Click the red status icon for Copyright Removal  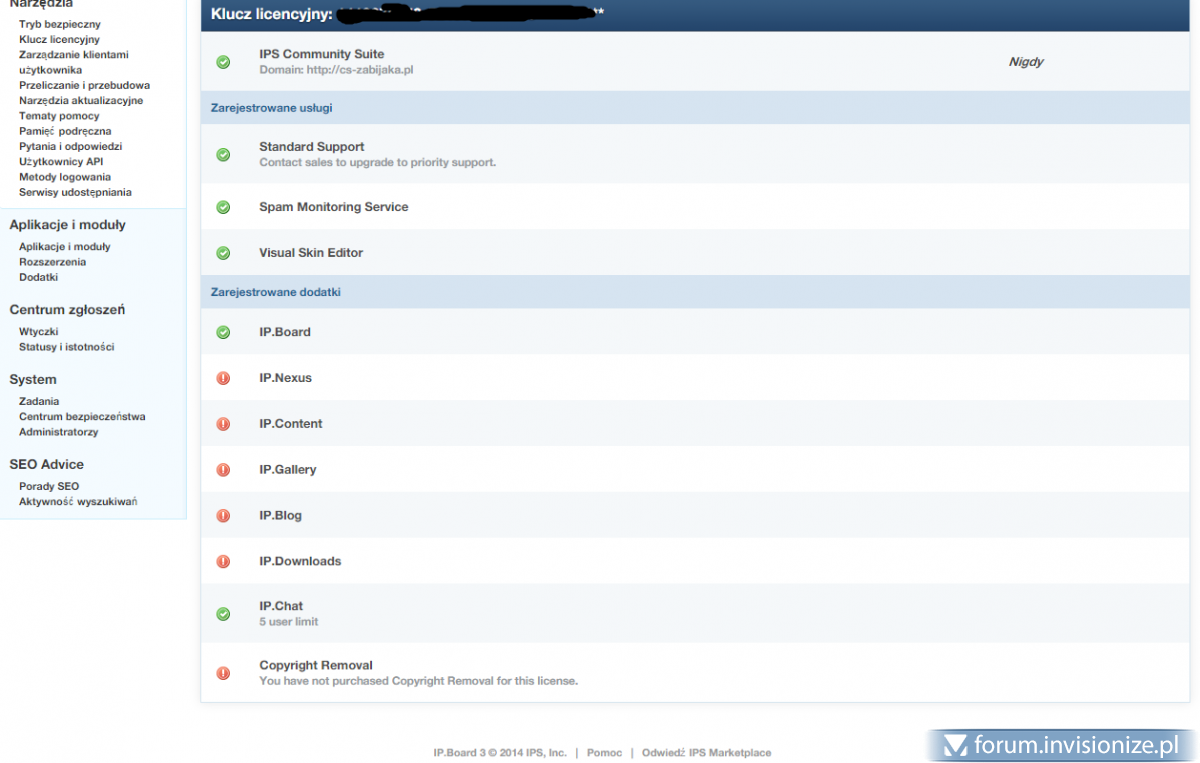click(223, 673)
